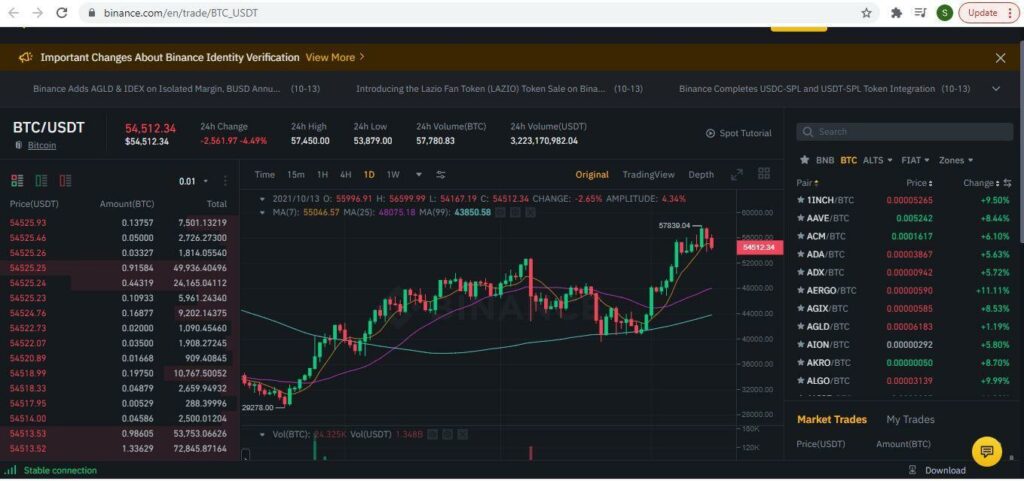Switch chart to Time view
This screenshot has width=1024, height=481.
(264, 174)
